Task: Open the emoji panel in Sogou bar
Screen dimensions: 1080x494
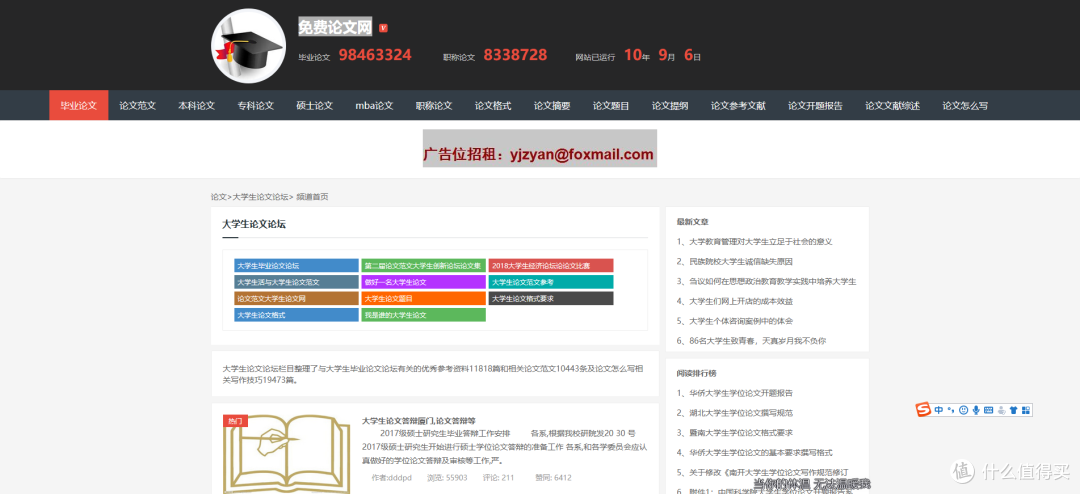Action: point(963,410)
